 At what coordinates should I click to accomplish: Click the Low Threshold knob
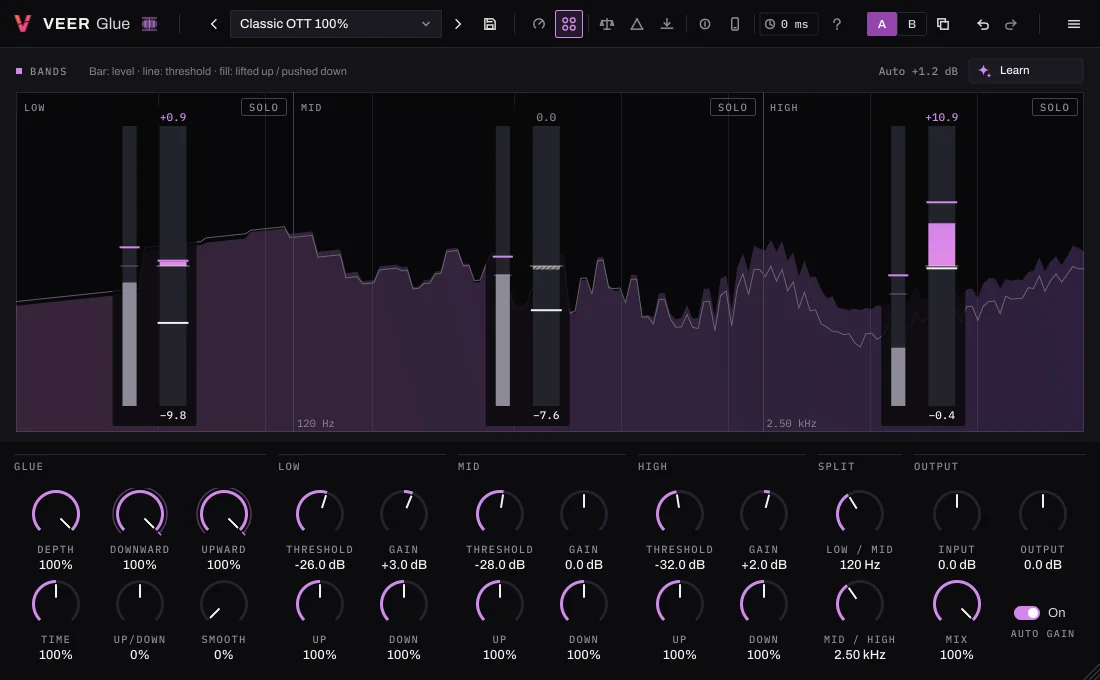pyautogui.click(x=320, y=513)
